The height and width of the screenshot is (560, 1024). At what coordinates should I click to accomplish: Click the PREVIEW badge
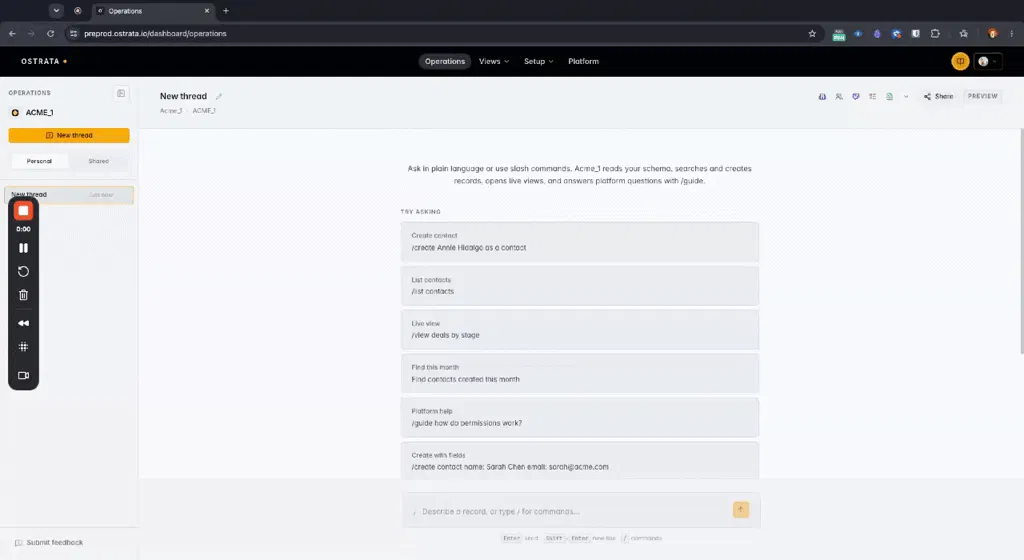click(982, 96)
